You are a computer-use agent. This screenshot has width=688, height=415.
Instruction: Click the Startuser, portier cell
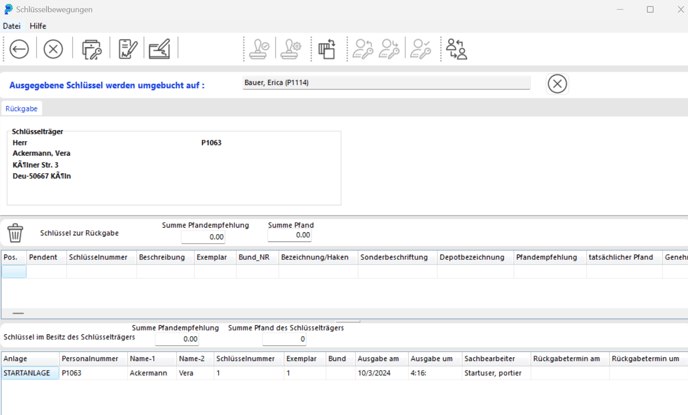pyautogui.click(x=497, y=373)
